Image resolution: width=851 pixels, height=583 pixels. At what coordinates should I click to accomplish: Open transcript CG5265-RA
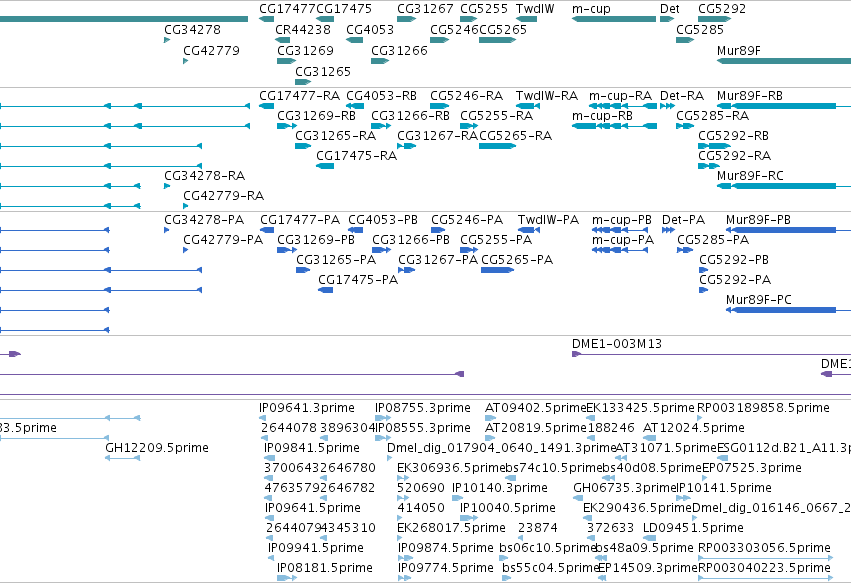pos(497,146)
